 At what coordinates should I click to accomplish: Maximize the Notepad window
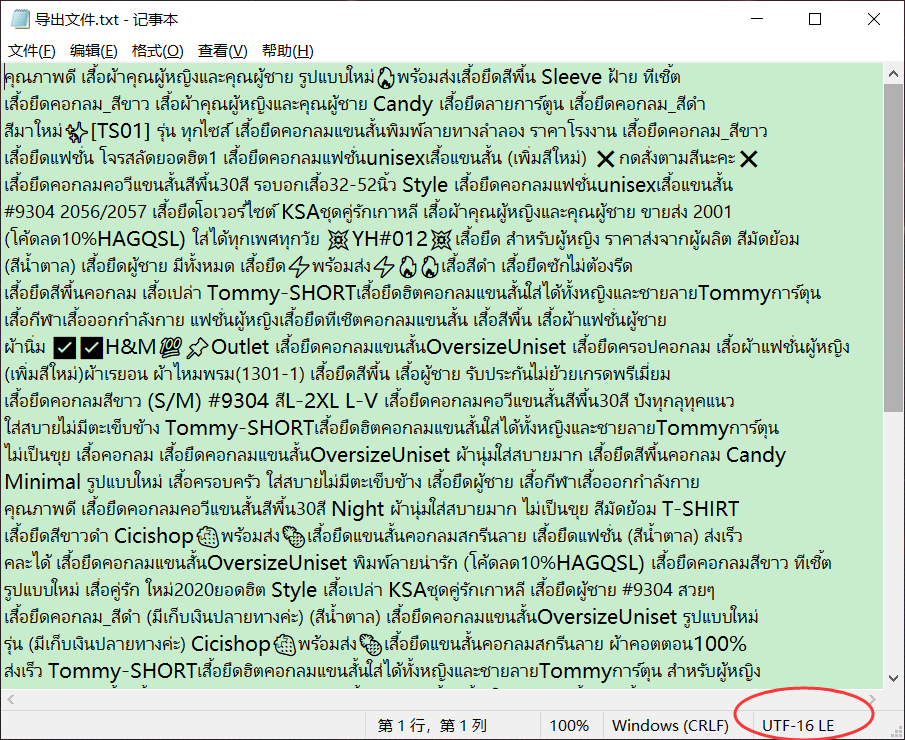pyautogui.click(x=815, y=19)
